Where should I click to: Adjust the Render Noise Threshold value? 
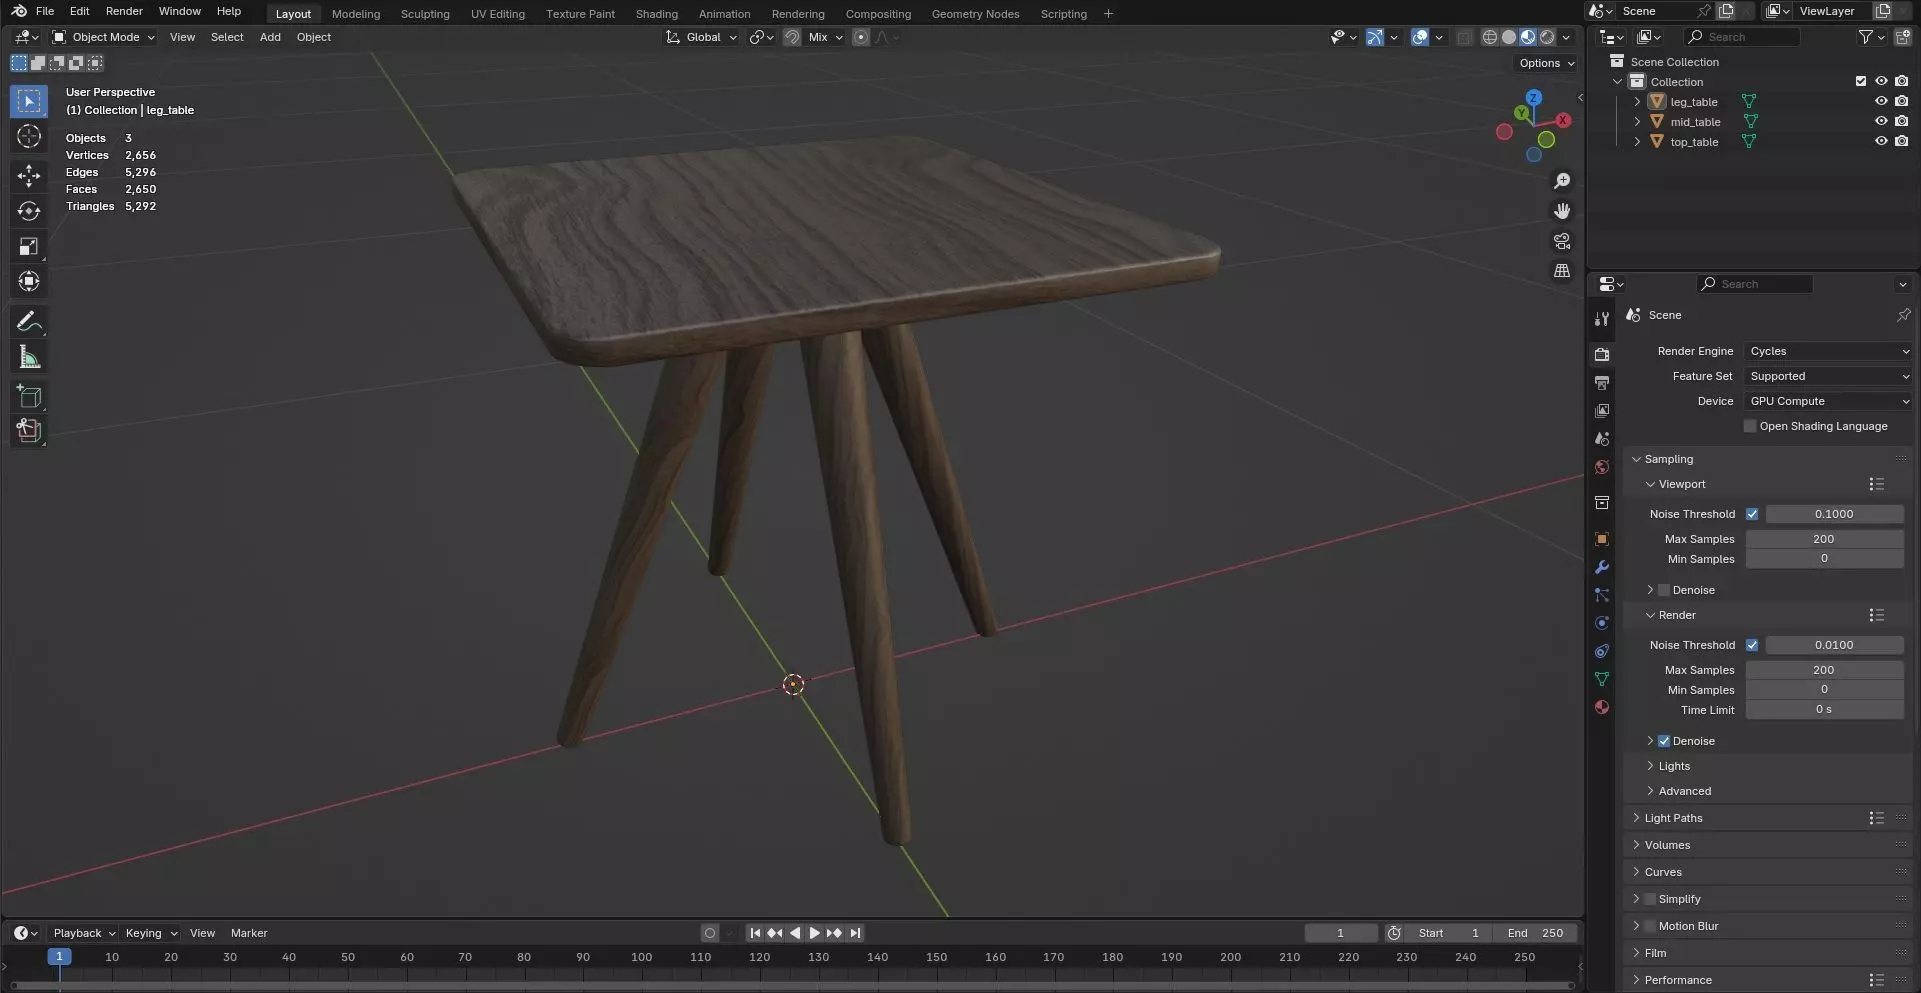point(1834,645)
